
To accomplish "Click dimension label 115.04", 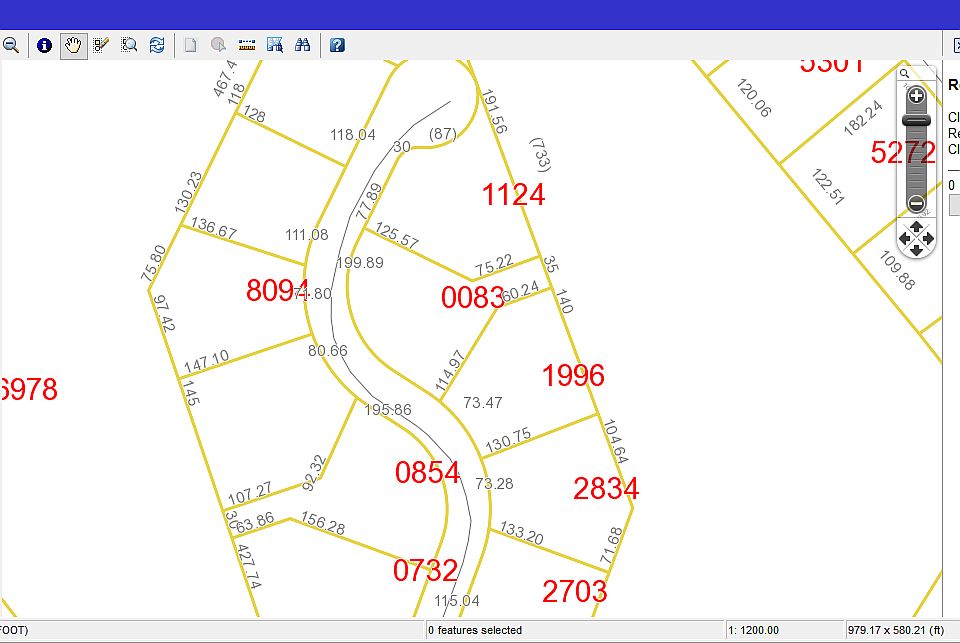I will (x=457, y=601).
